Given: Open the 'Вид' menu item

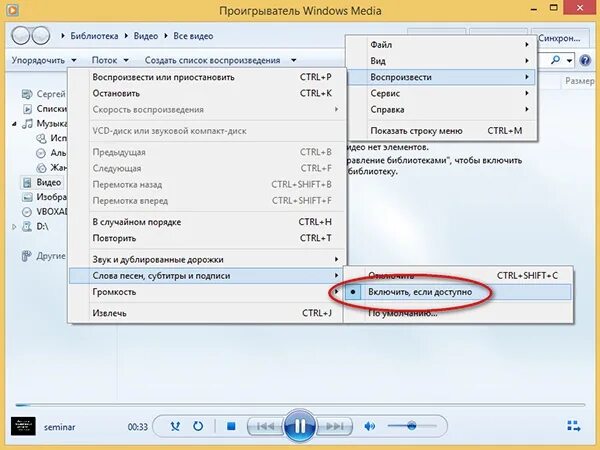Looking at the screenshot, I should tap(441, 61).
